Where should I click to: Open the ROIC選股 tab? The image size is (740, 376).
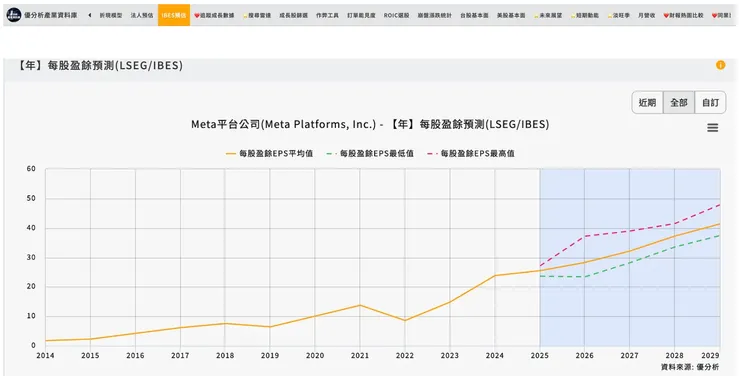tap(396, 16)
